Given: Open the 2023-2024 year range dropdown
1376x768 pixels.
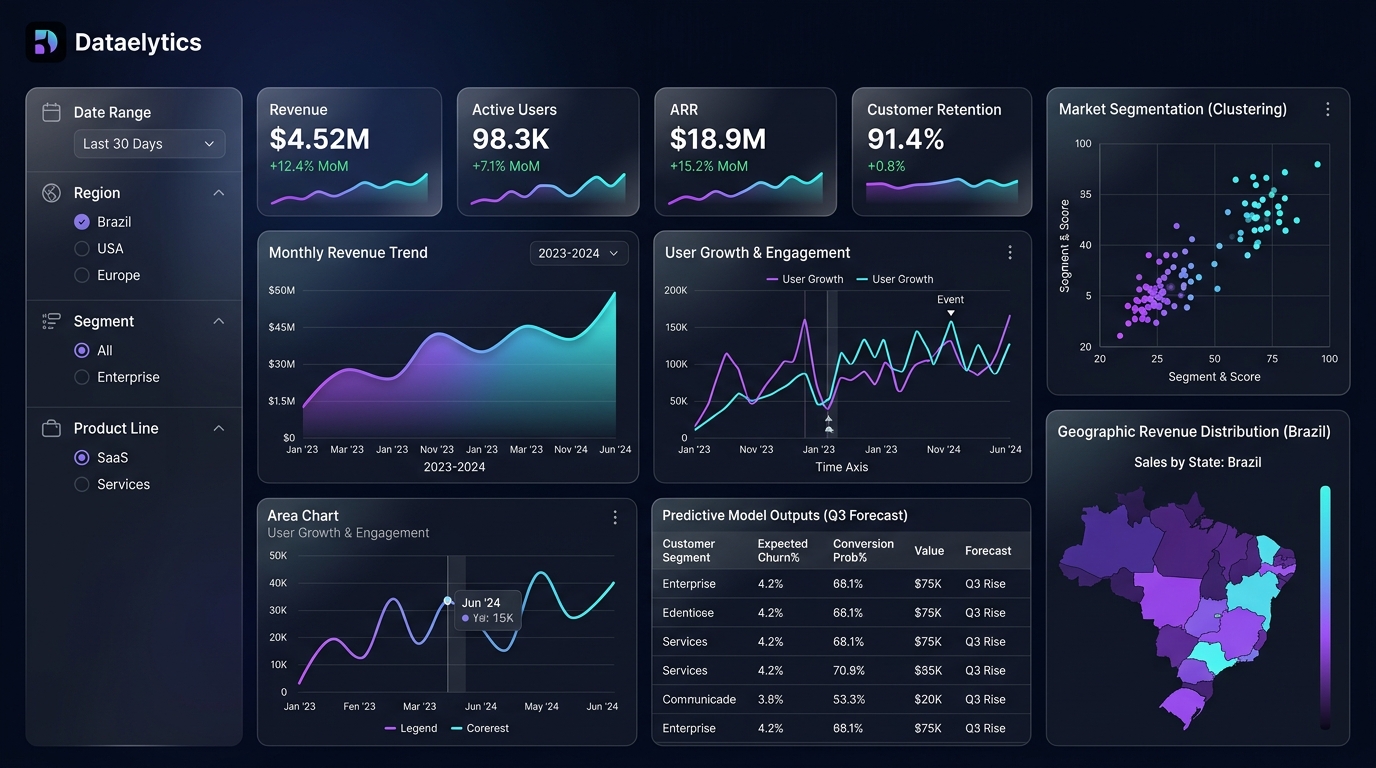Looking at the screenshot, I should 579,253.
